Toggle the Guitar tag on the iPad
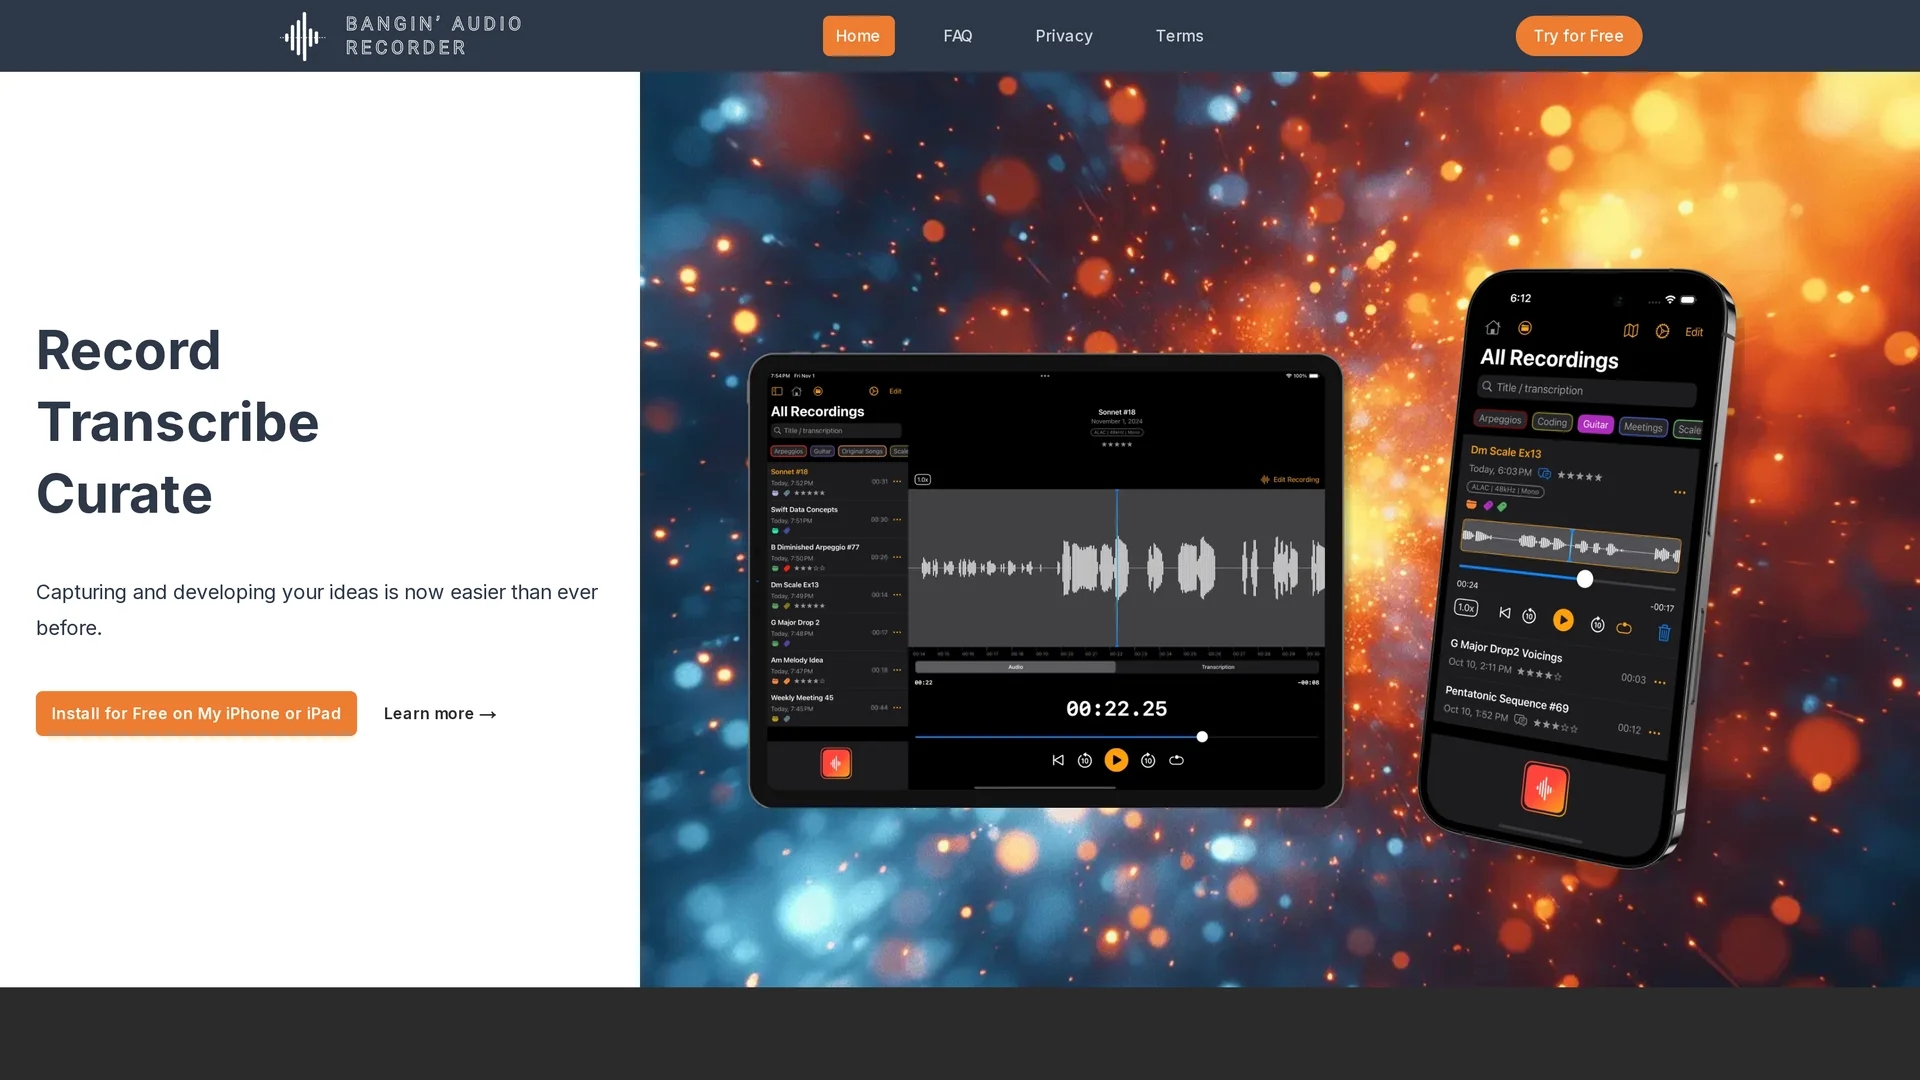Screen dimensions: 1920x1080 click(822, 451)
